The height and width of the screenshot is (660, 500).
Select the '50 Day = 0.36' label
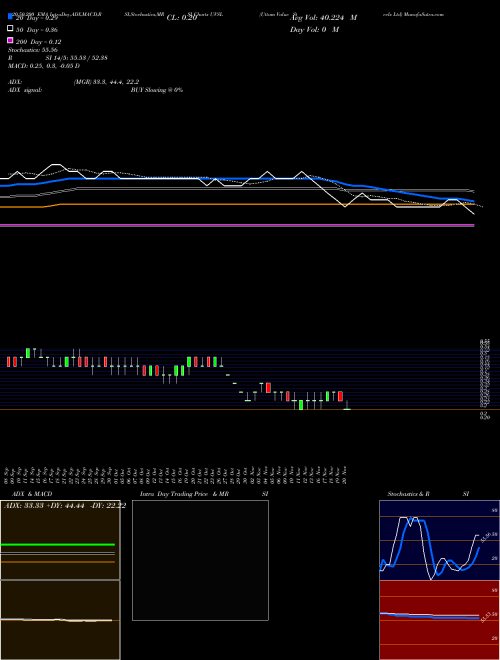[37, 30]
